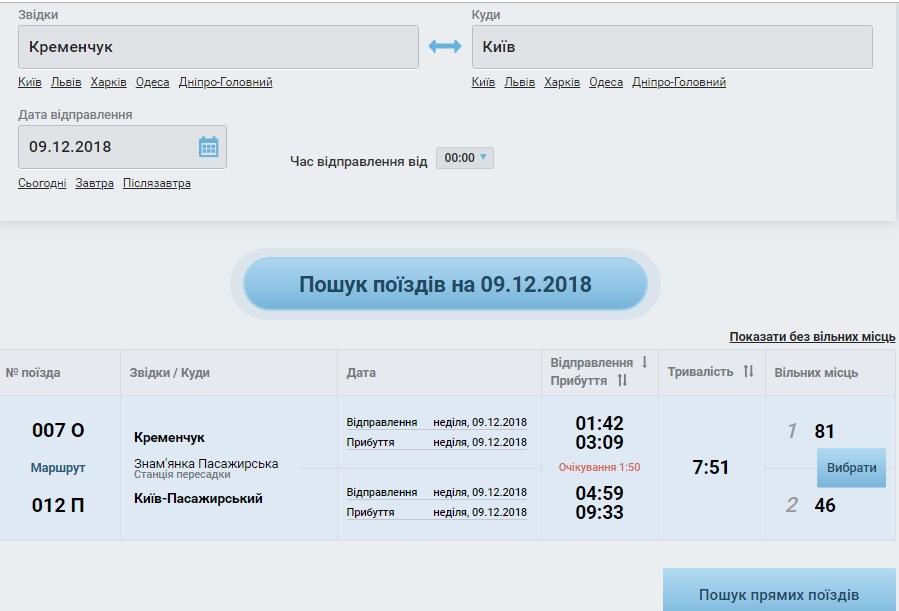Open the calendar date picker icon

click(208, 147)
